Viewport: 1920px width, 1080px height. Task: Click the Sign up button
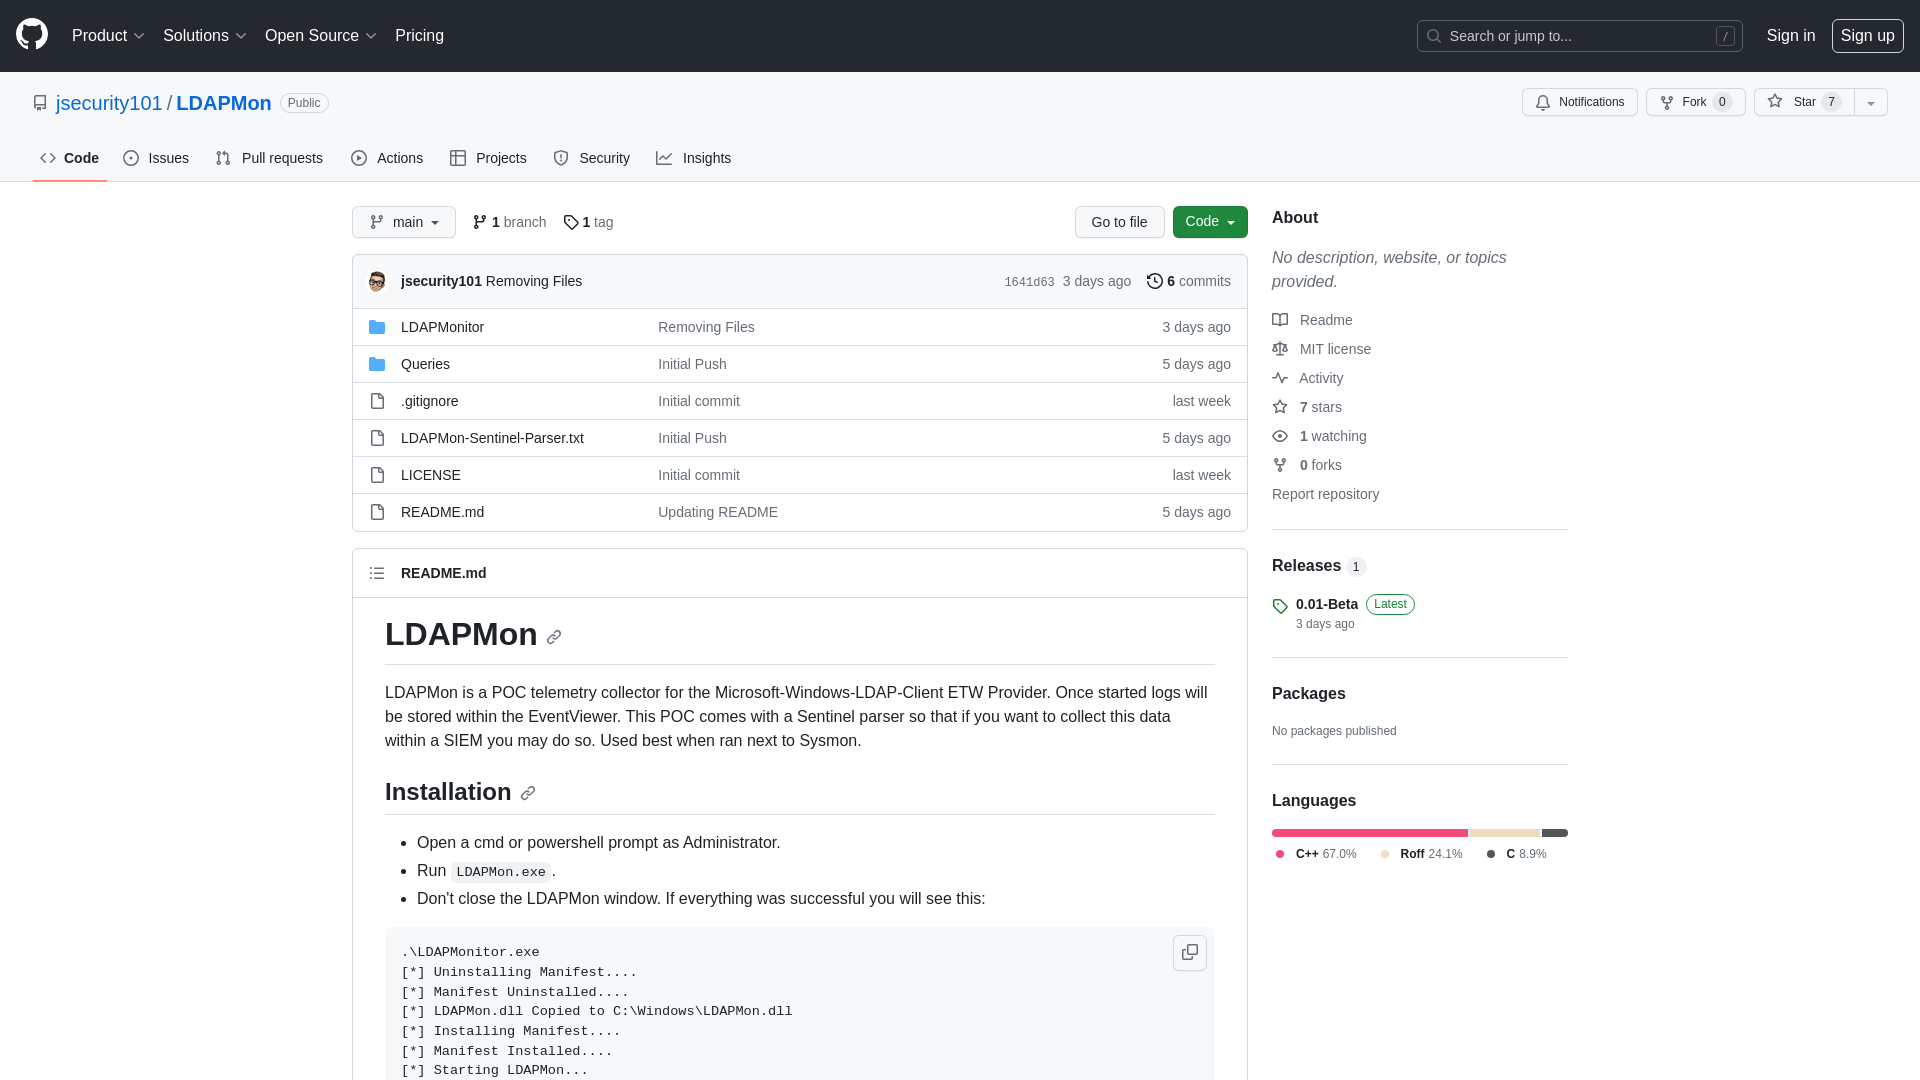pos(1867,36)
